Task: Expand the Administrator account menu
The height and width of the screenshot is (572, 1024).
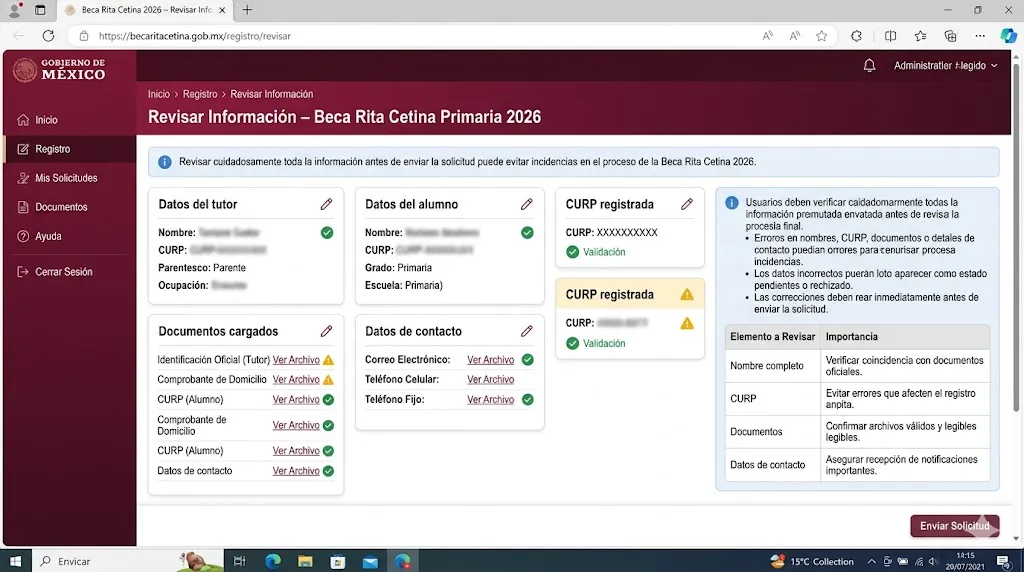Action: pyautogui.click(x=945, y=65)
